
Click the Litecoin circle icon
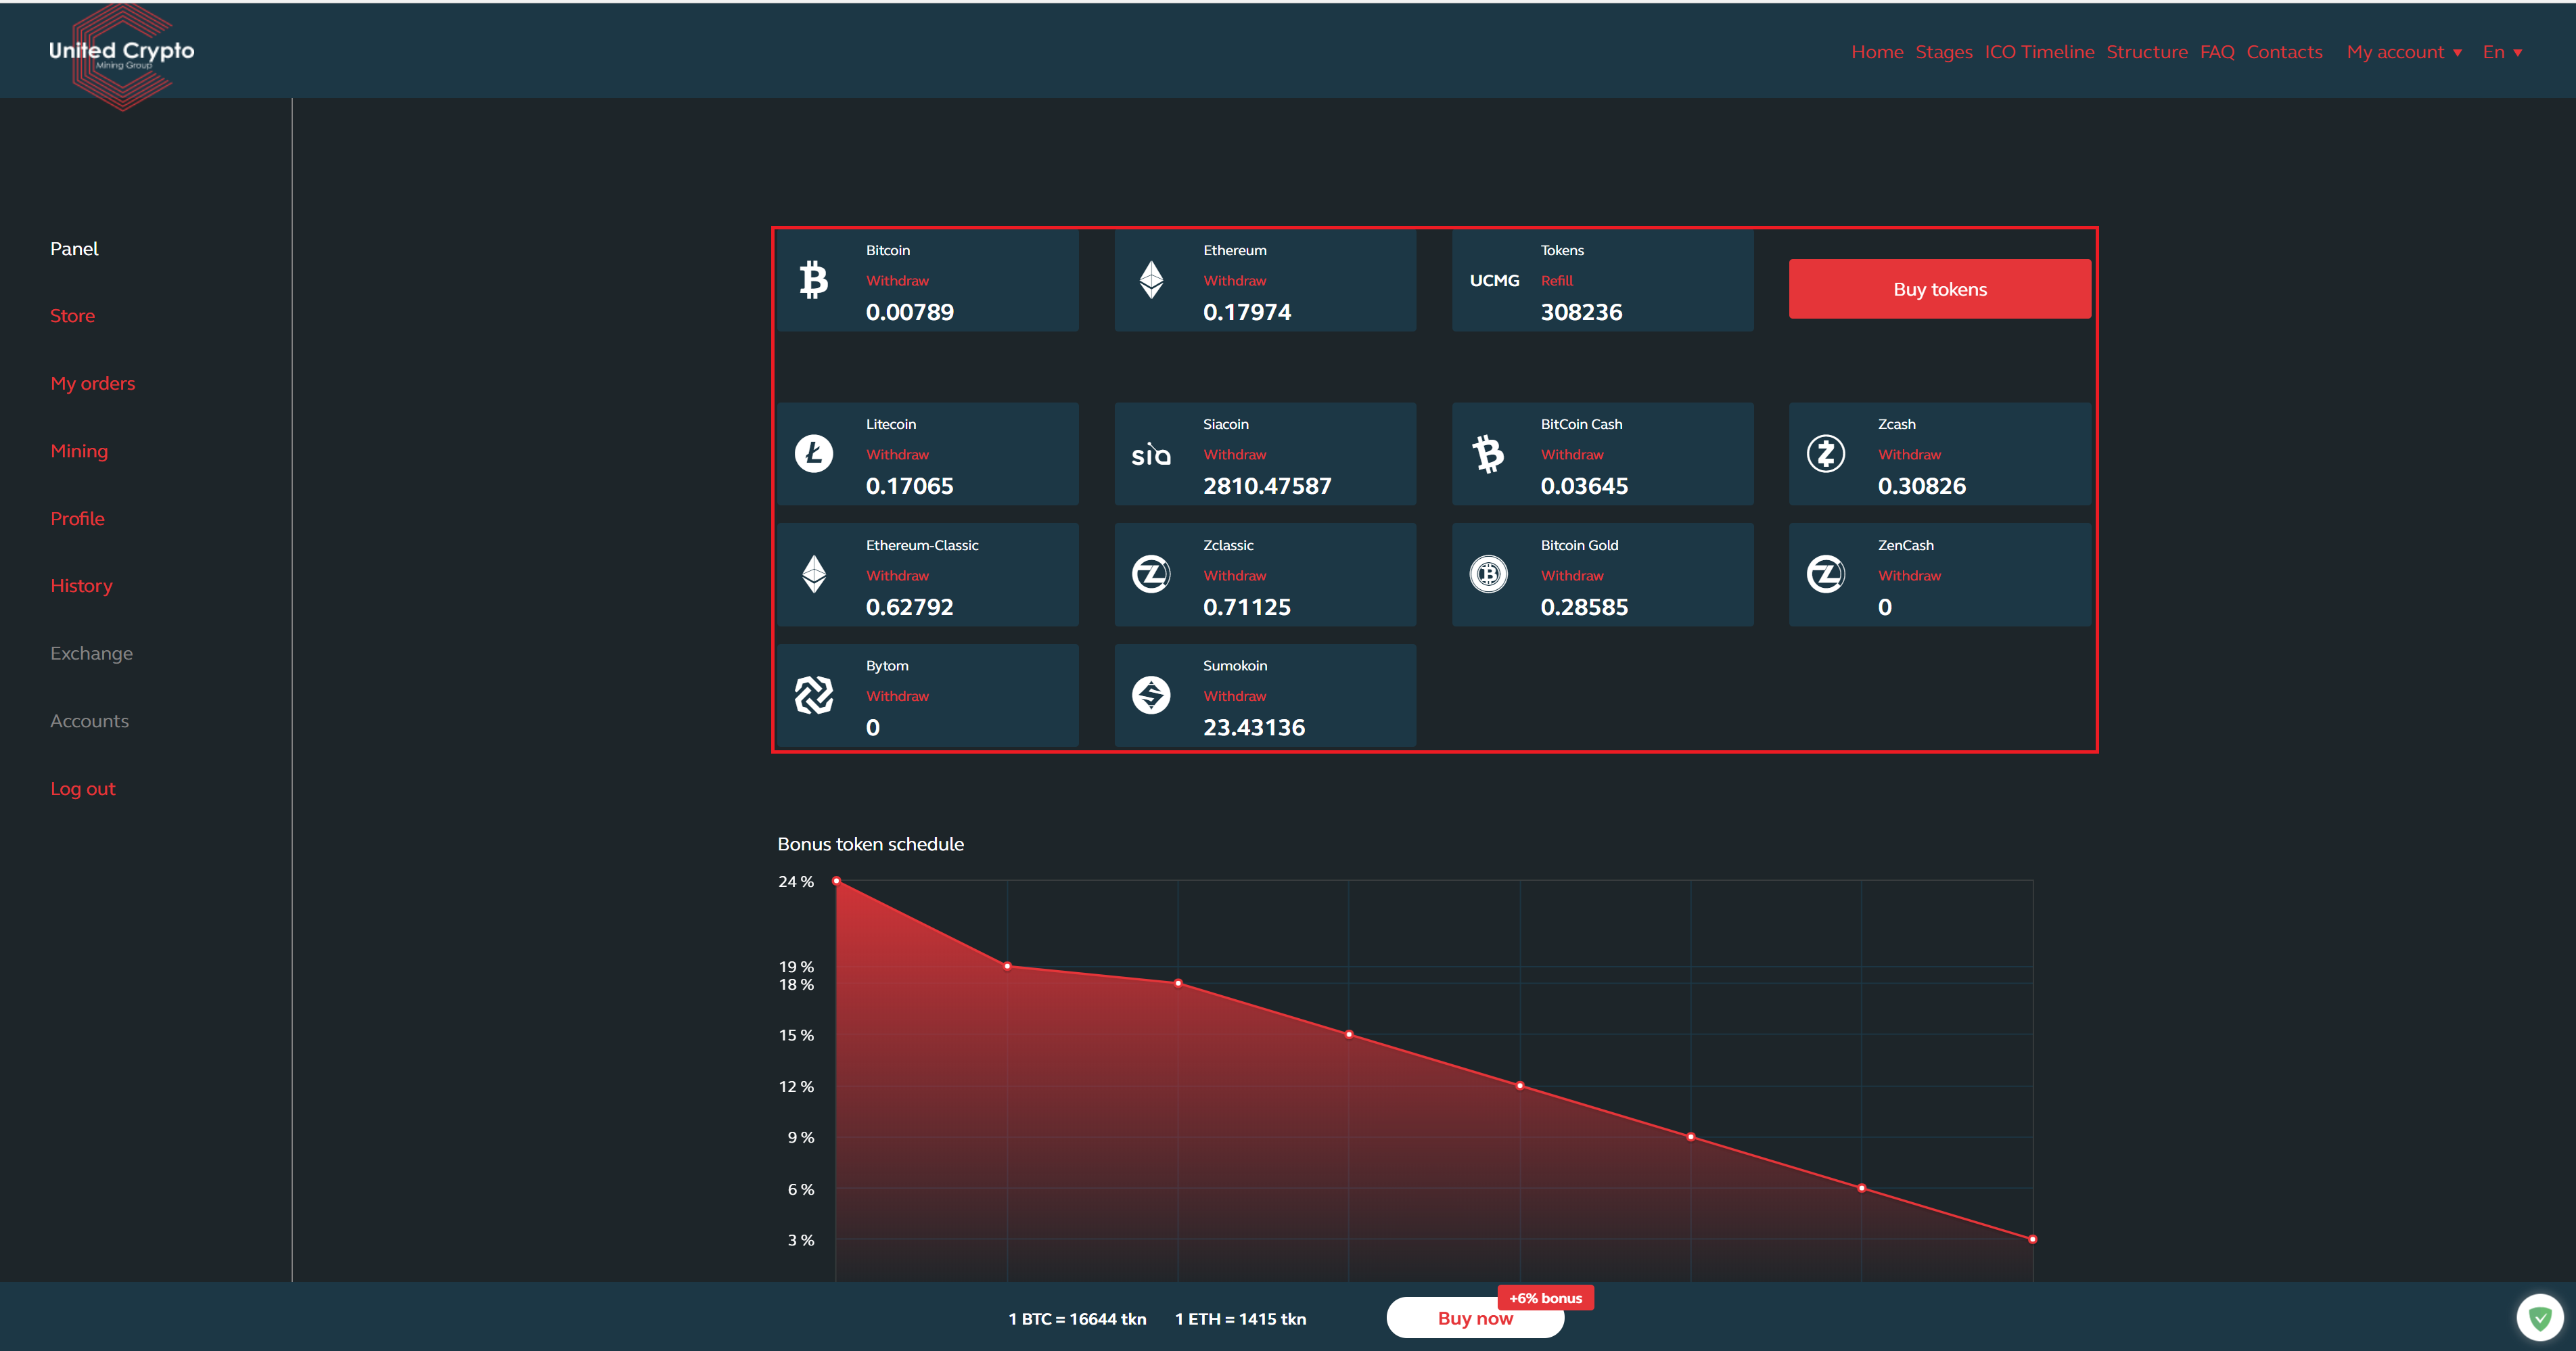coord(813,454)
